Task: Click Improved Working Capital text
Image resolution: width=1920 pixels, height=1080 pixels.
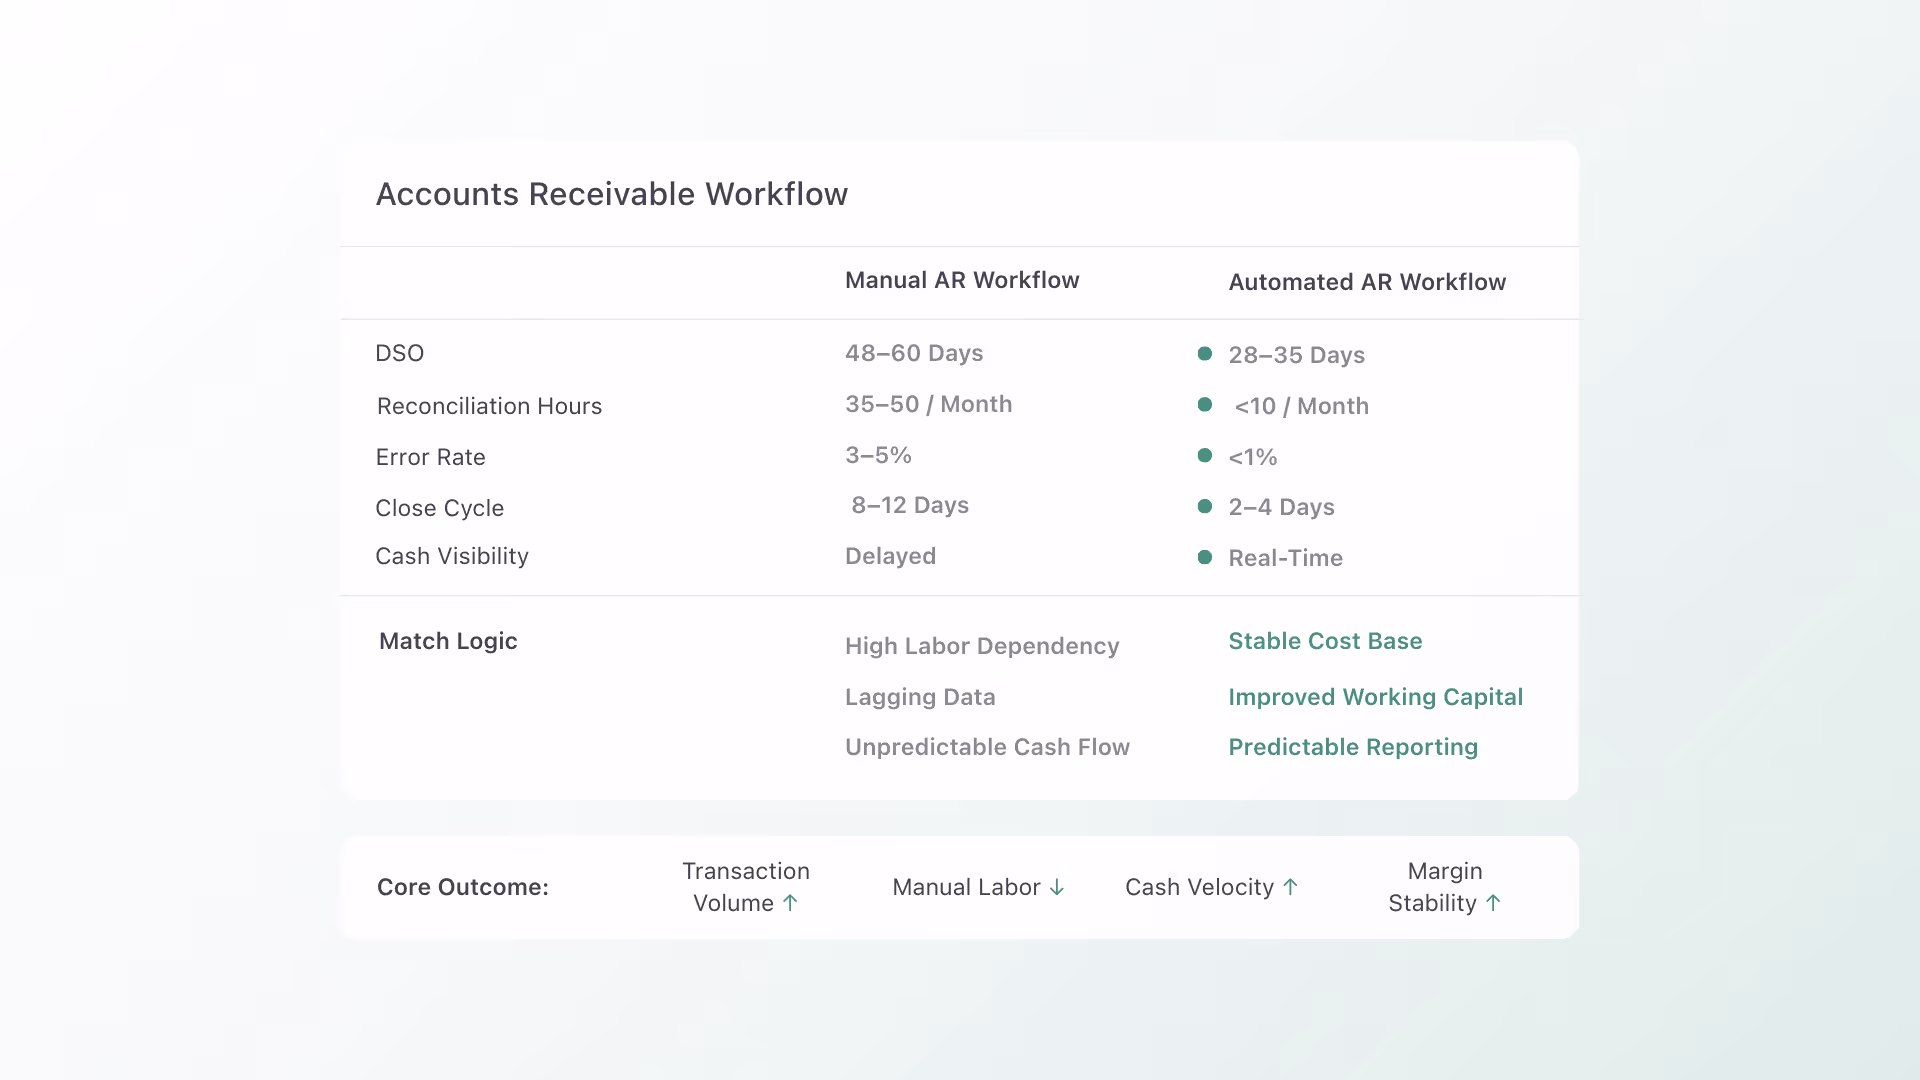Action: (x=1376, y=697)
